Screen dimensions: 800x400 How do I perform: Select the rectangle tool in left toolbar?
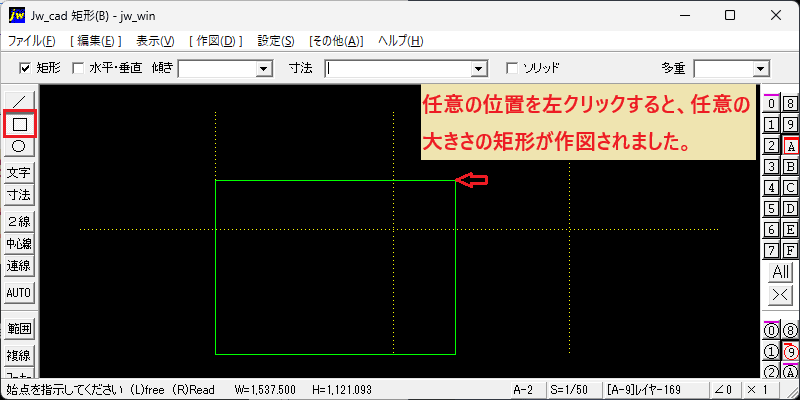(19, 123)
